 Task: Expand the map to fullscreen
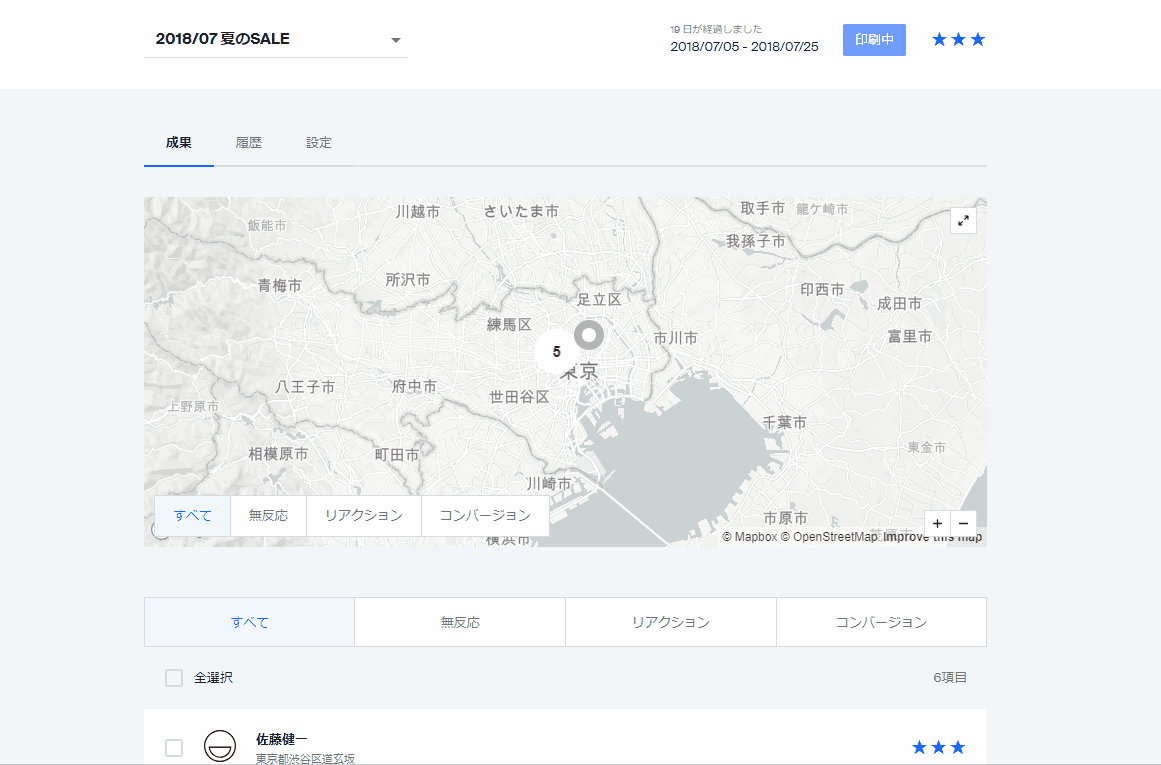tap(963, 221)
